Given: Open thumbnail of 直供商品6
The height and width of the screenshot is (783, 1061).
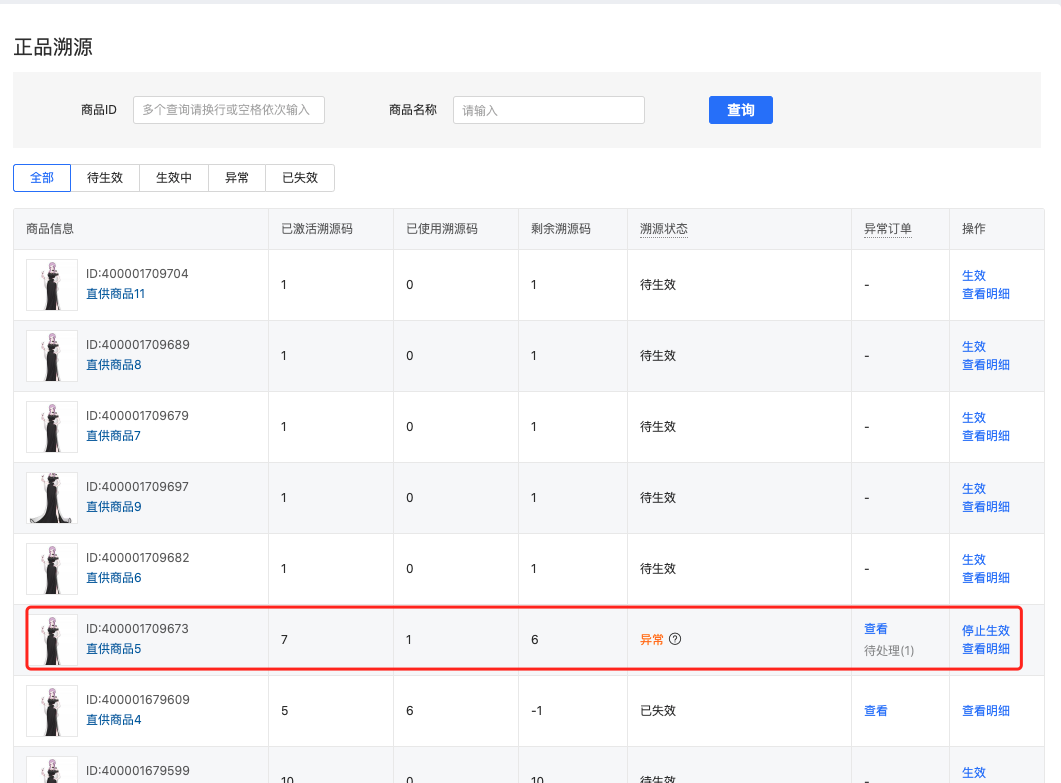Looking at the screenshot, I should pyautogui.click(x=52, y=569).
